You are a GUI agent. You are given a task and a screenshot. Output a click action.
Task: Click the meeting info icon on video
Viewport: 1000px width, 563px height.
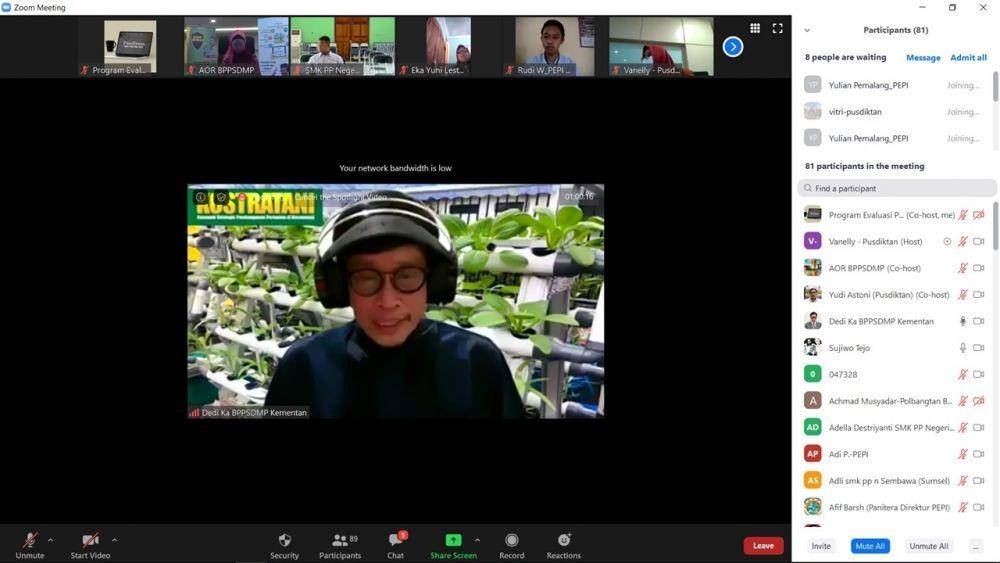click(x=200, y=197)
